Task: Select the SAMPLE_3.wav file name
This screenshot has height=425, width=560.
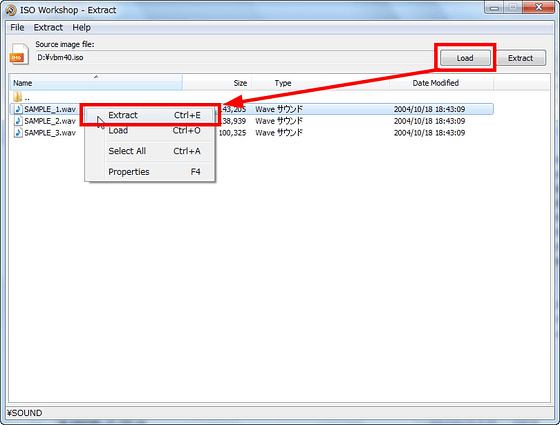Action: click(x=50, y=133)
